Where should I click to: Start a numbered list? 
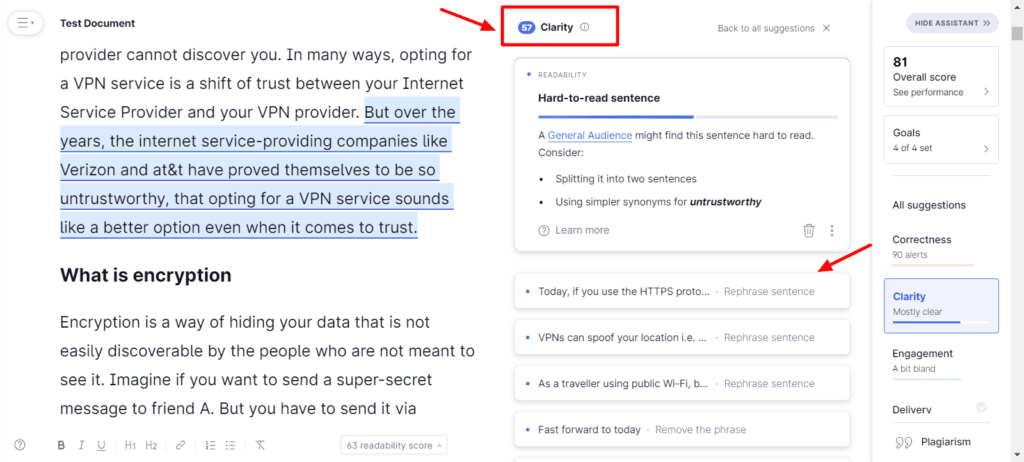click(x=210, y=445)
